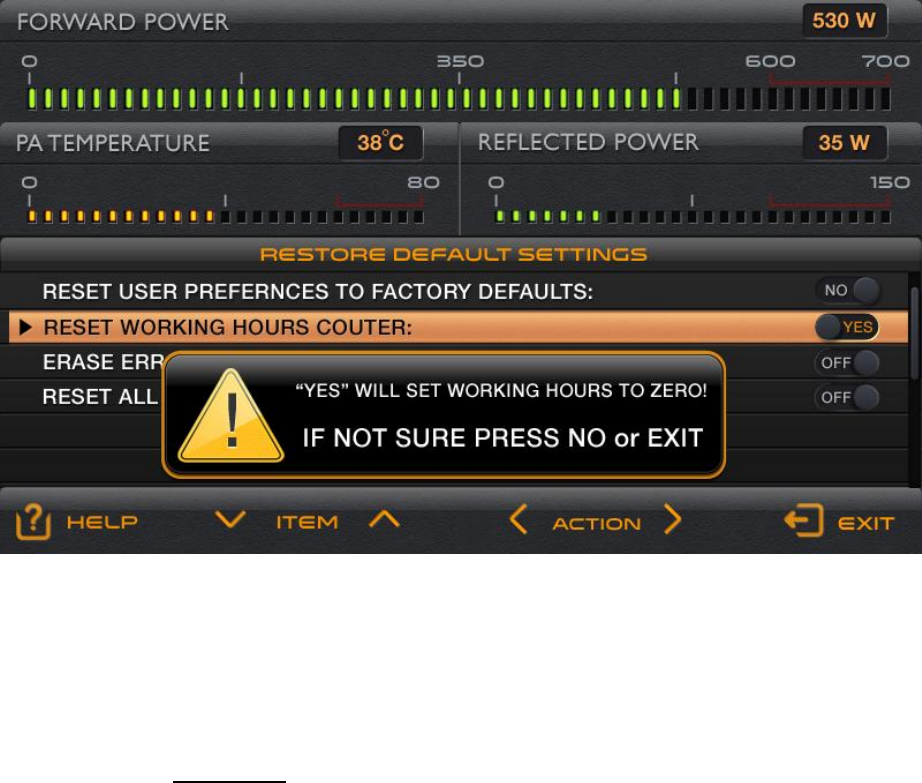Click the EXIT label
Viewport: 922px width, 783px height.
click(866, 523)
